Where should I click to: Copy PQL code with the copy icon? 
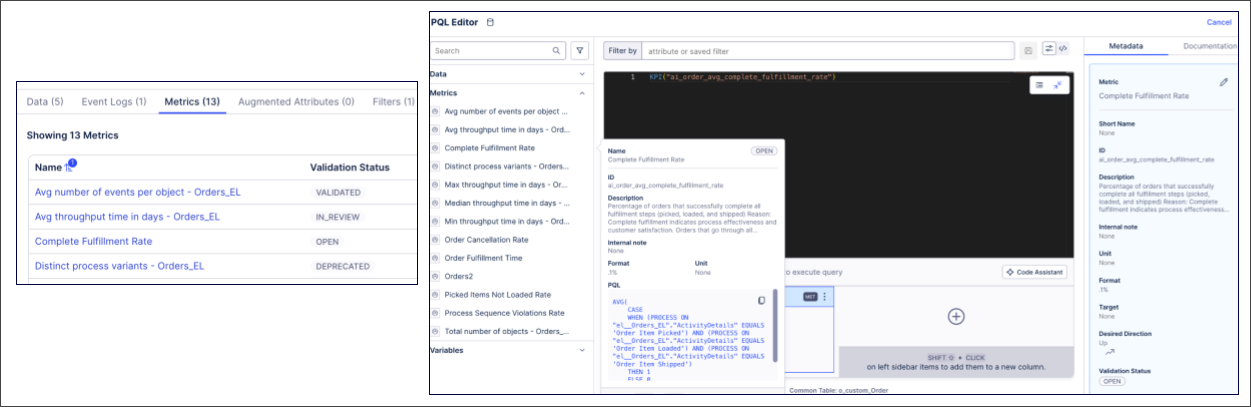point(761,300)
